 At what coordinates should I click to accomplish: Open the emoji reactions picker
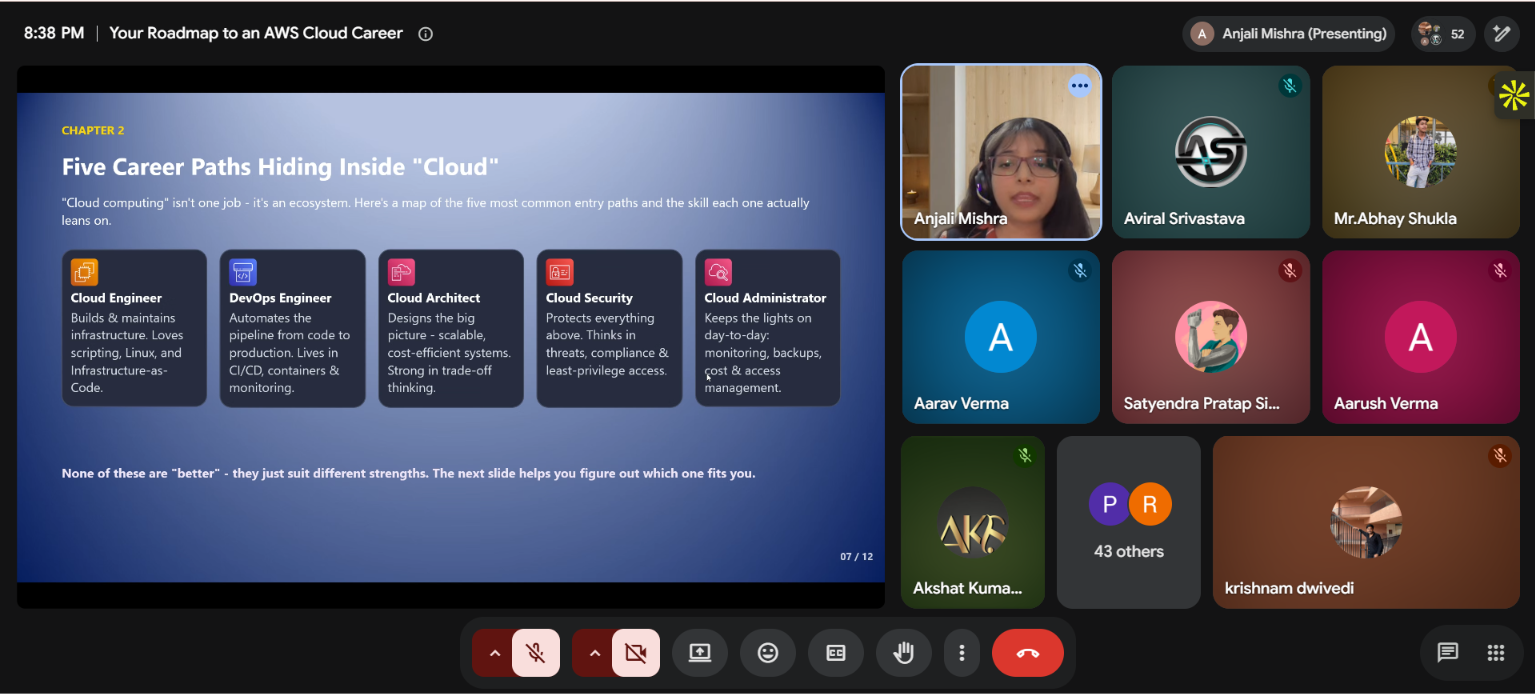(x=768, y=653)
